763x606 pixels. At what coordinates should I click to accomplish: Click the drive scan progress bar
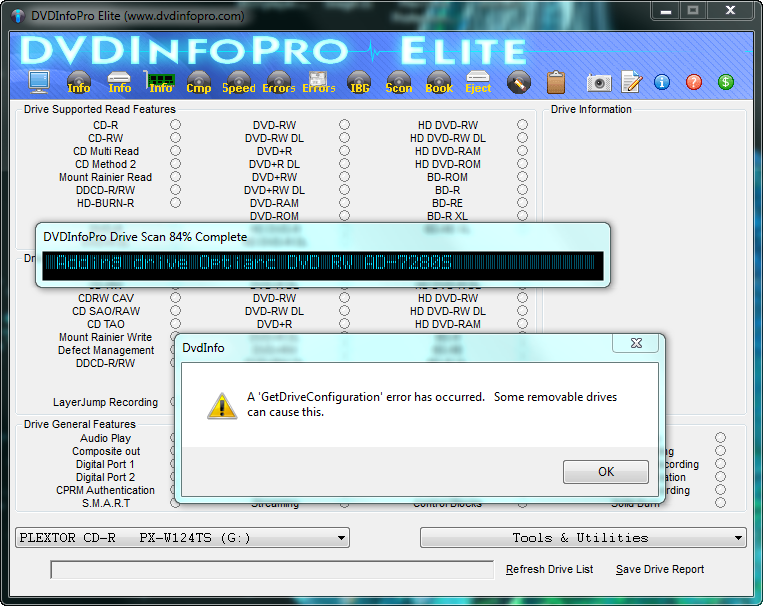[x=323, y=266]
